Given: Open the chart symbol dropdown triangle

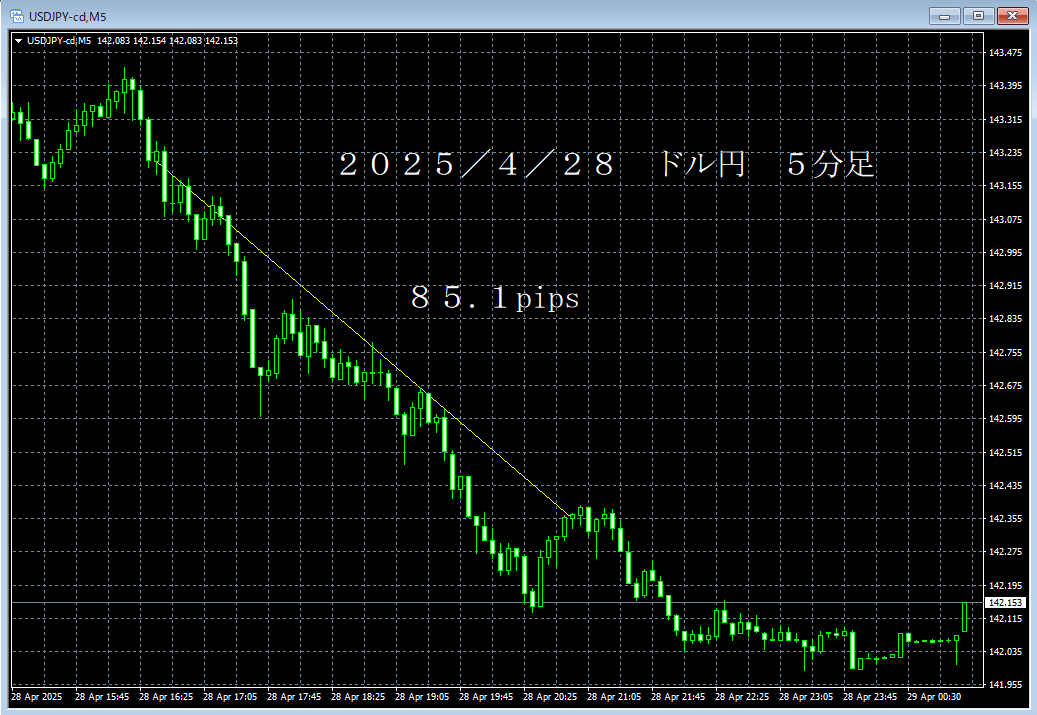Looking at the screenshot, I should [x=19, y=41].
